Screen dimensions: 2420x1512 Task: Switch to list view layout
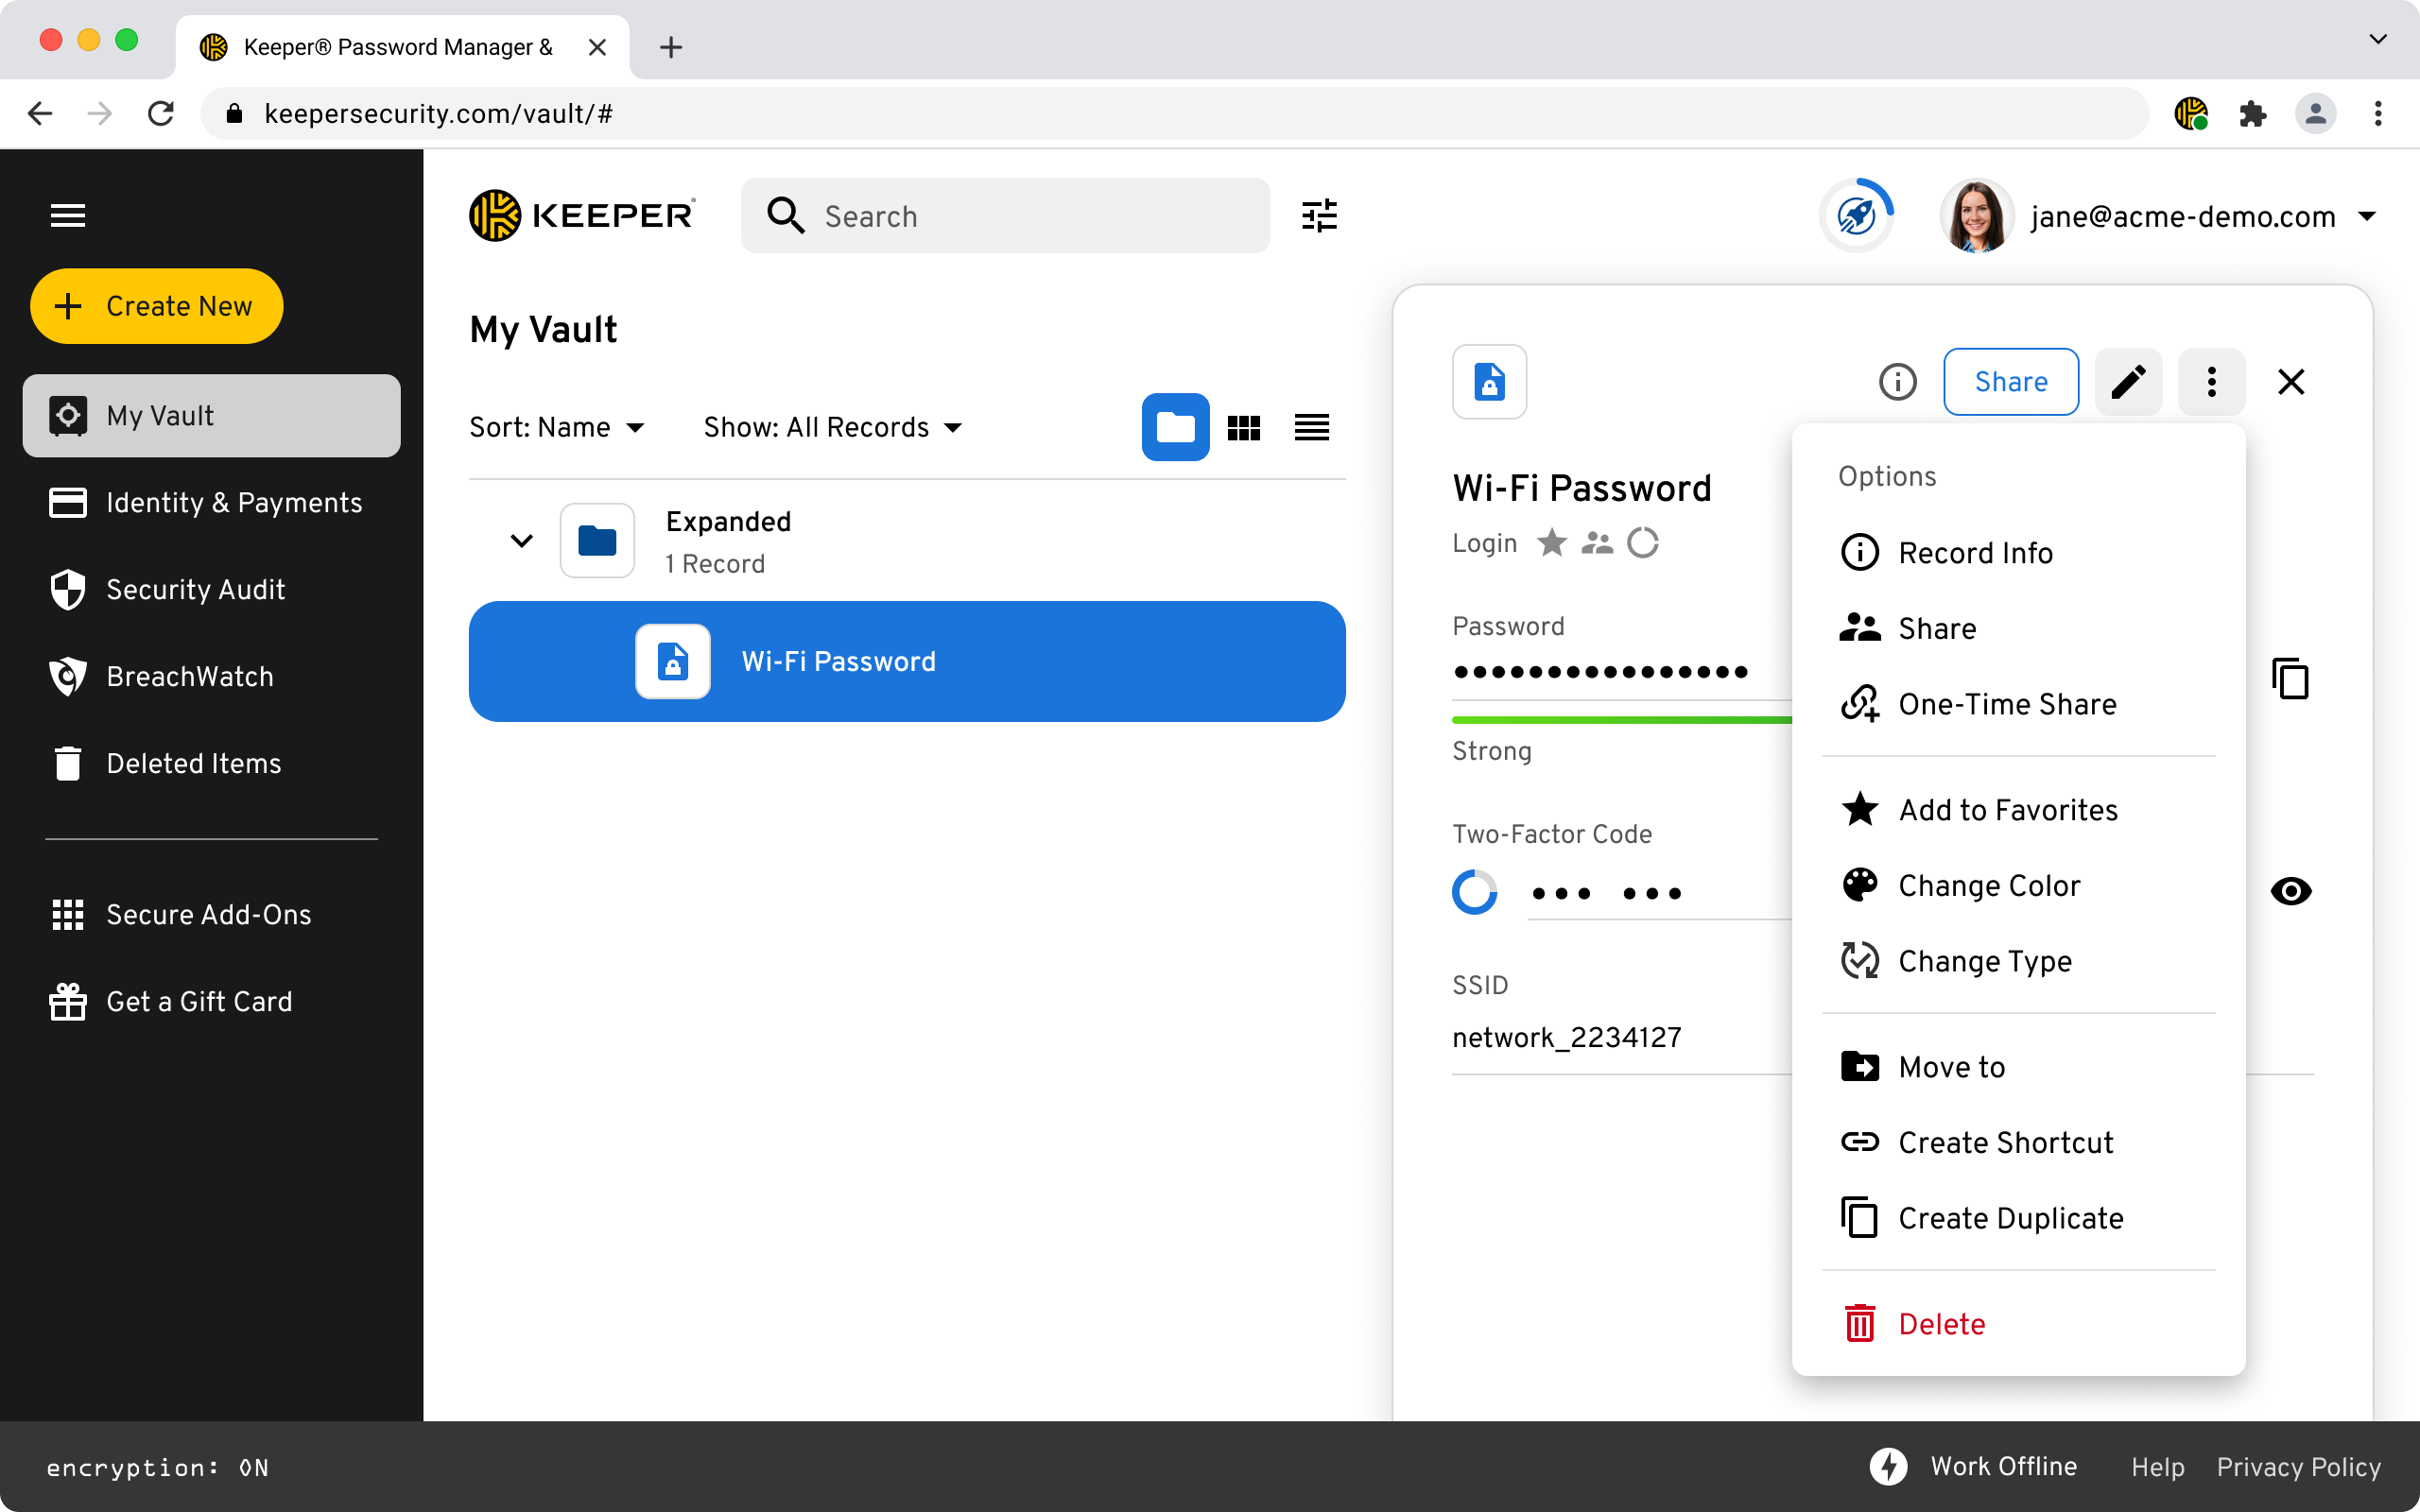pos(1311,428)
